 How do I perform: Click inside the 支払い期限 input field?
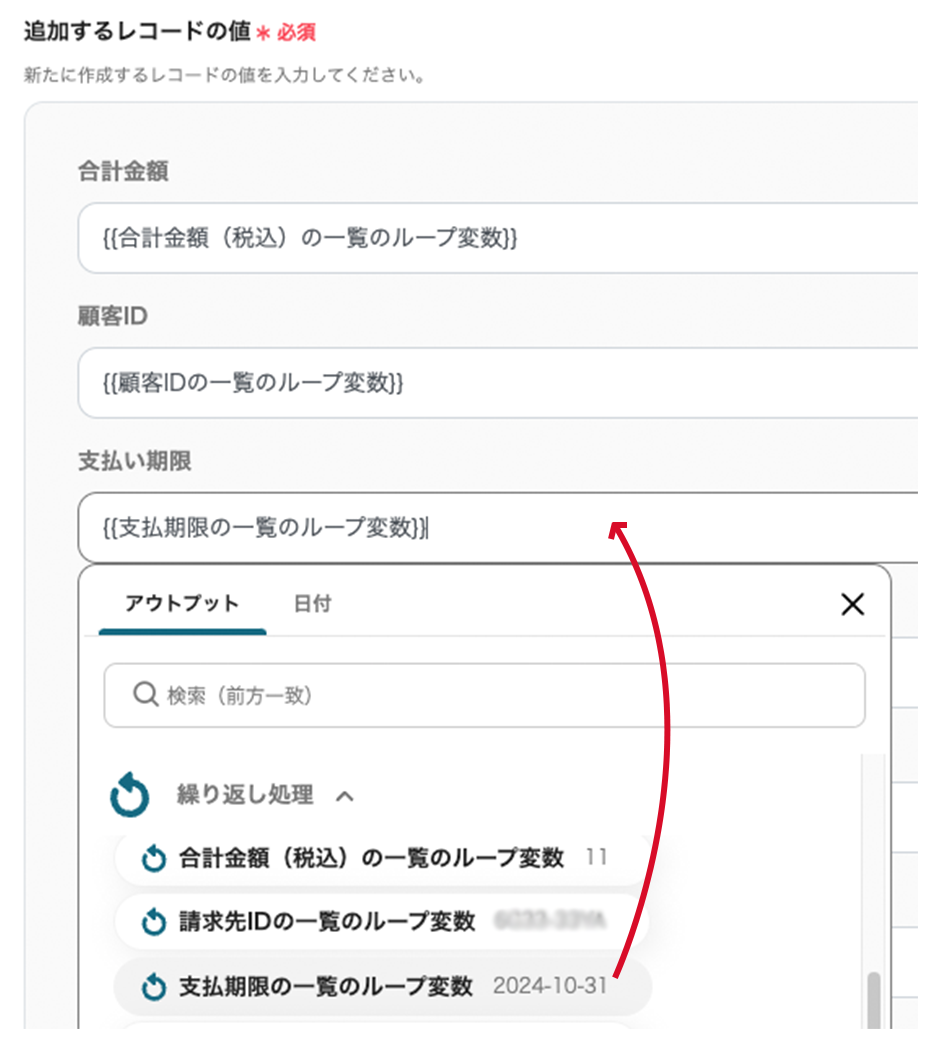click(x=600, y=527)
